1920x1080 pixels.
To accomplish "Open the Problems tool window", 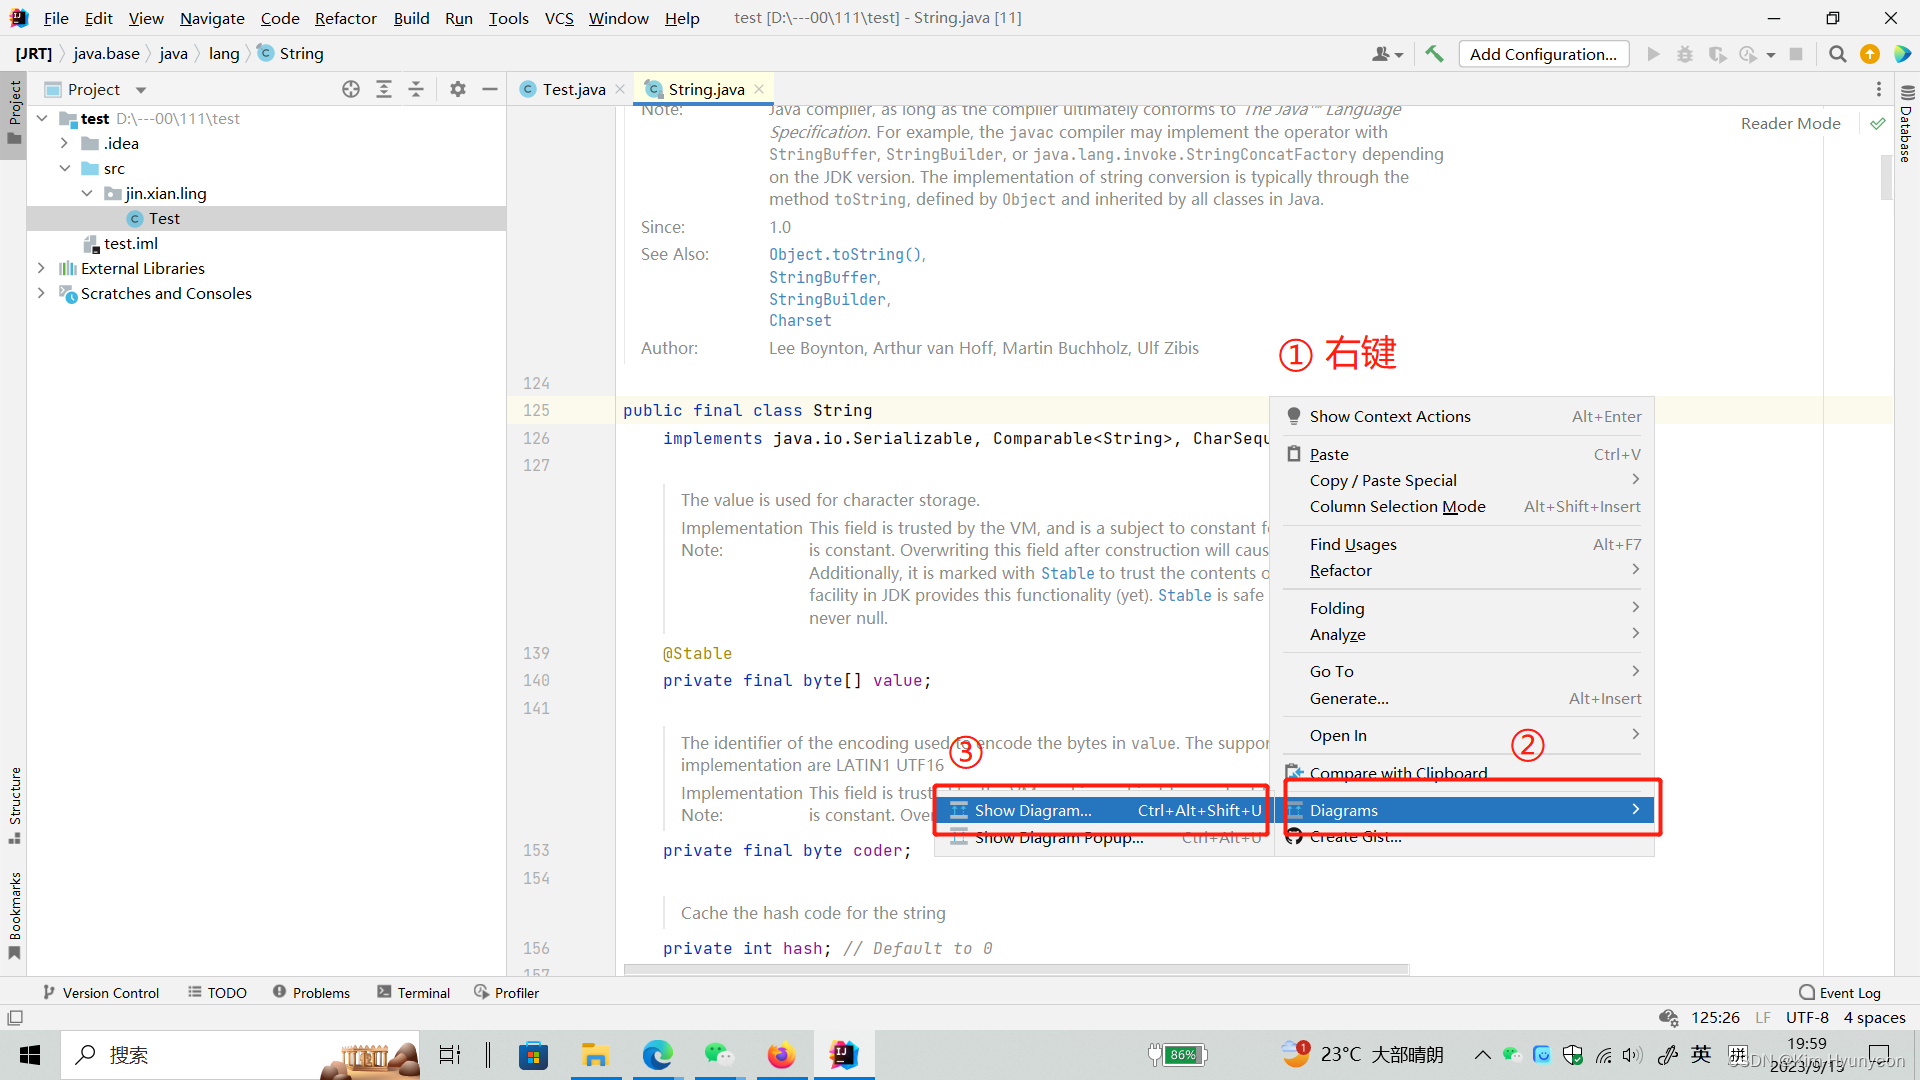I will tap(311, 993).
